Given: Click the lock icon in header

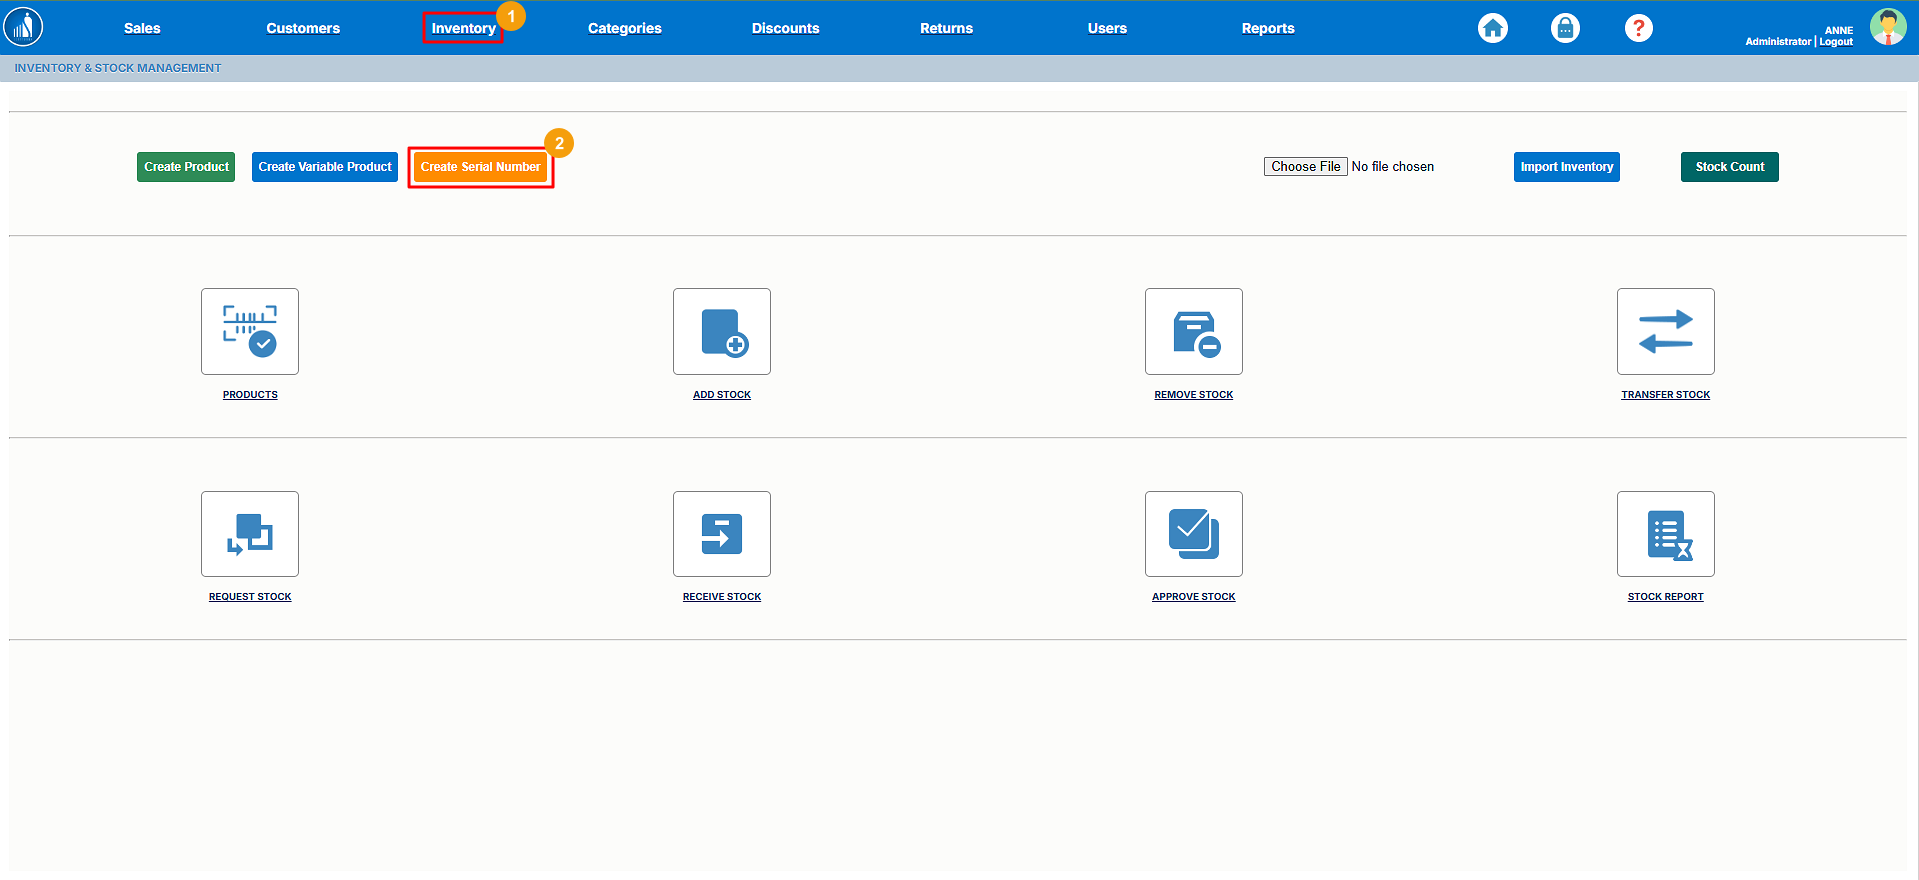Looking at the screenshot, I should [1565, 28].
